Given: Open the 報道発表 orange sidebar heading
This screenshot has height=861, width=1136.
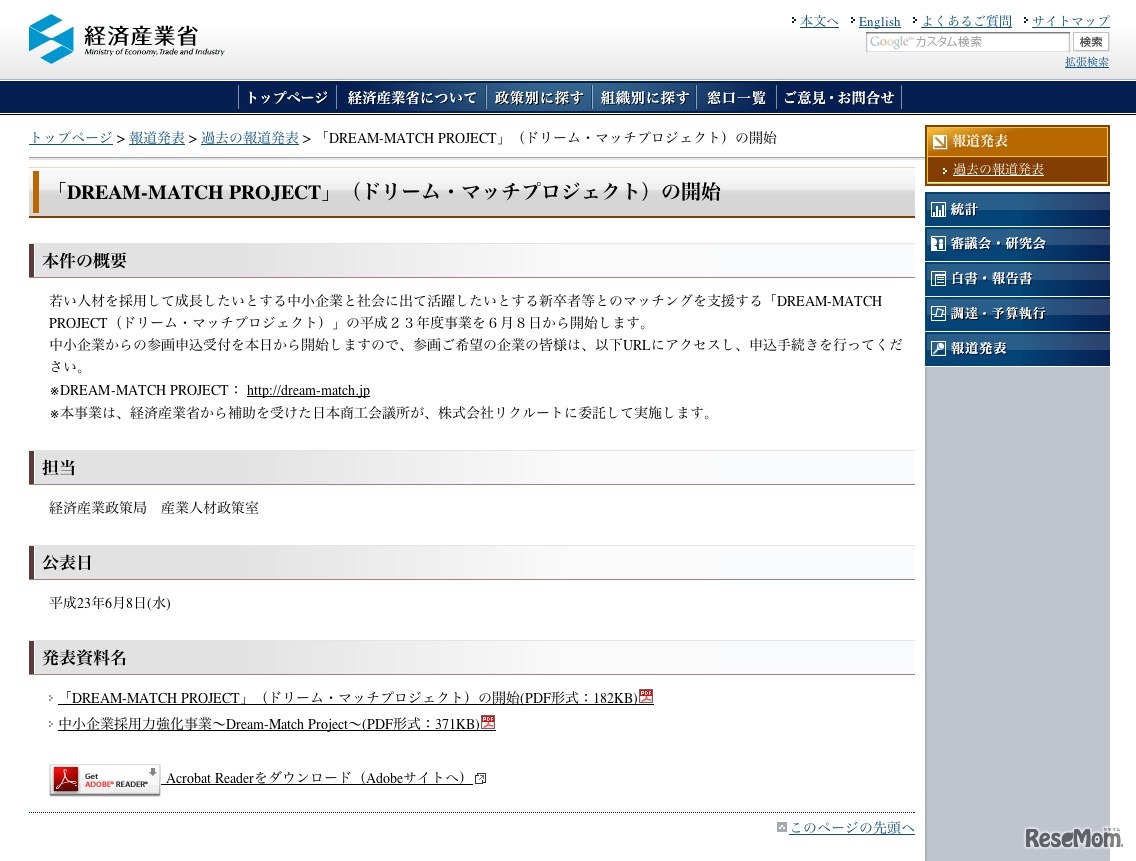Looking at the screenshot, I should click(x=1017, y=141).
